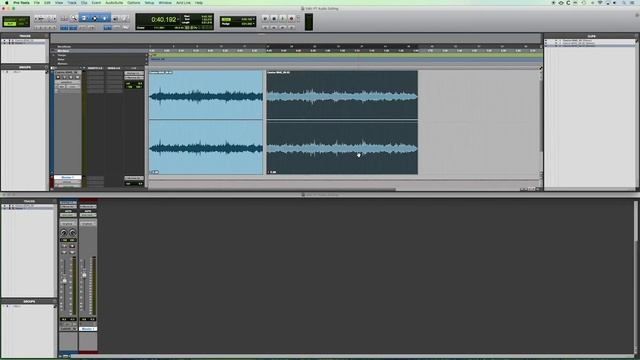
Task: Add a meter change with the Meter ruler plus
Action: click(146, 60)
